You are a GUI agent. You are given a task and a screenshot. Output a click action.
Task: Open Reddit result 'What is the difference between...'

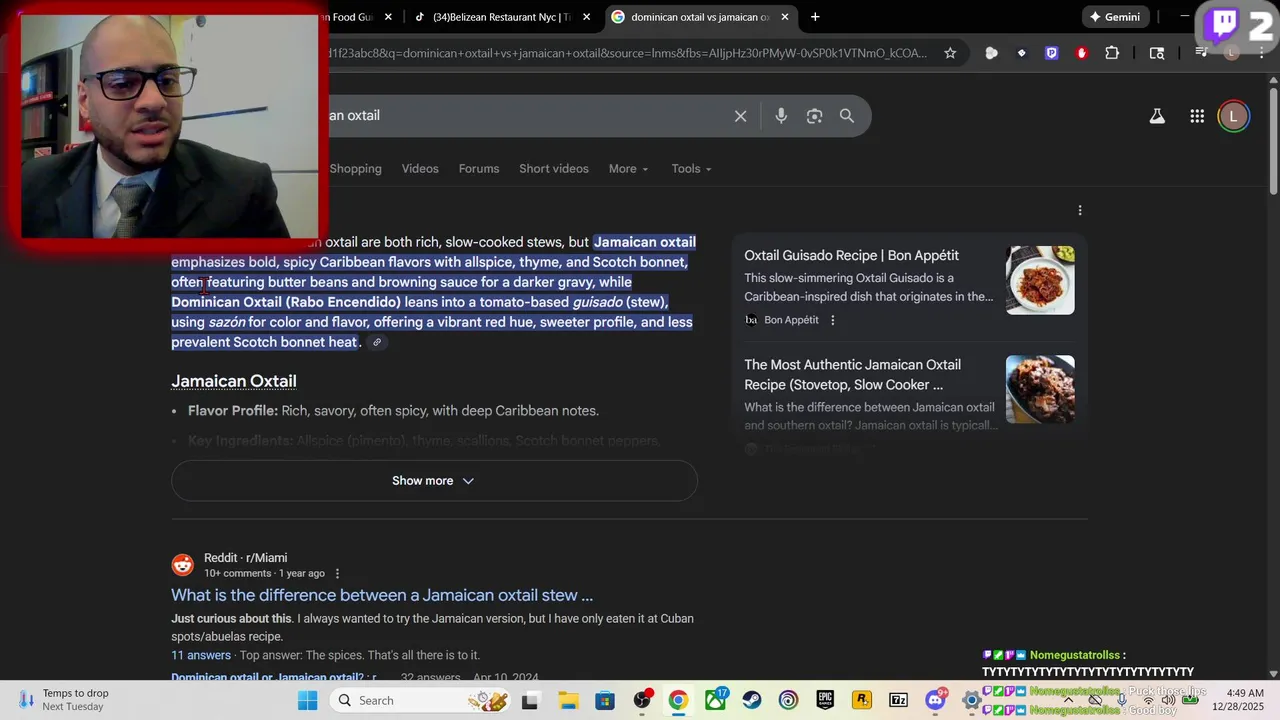coord(382,595)
